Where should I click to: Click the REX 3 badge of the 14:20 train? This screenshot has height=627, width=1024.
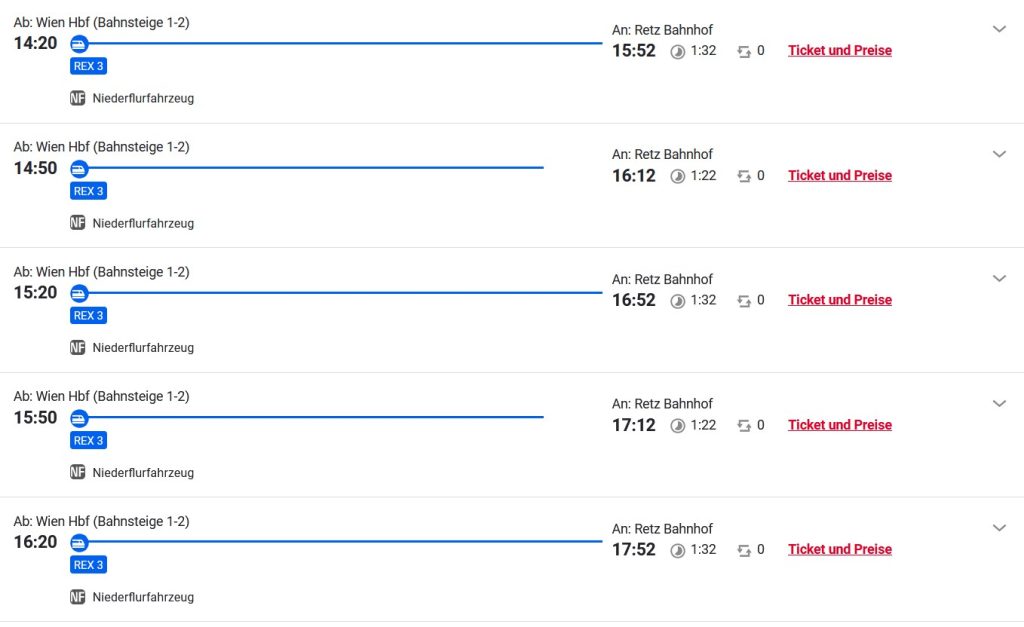(x=88, y=66)
